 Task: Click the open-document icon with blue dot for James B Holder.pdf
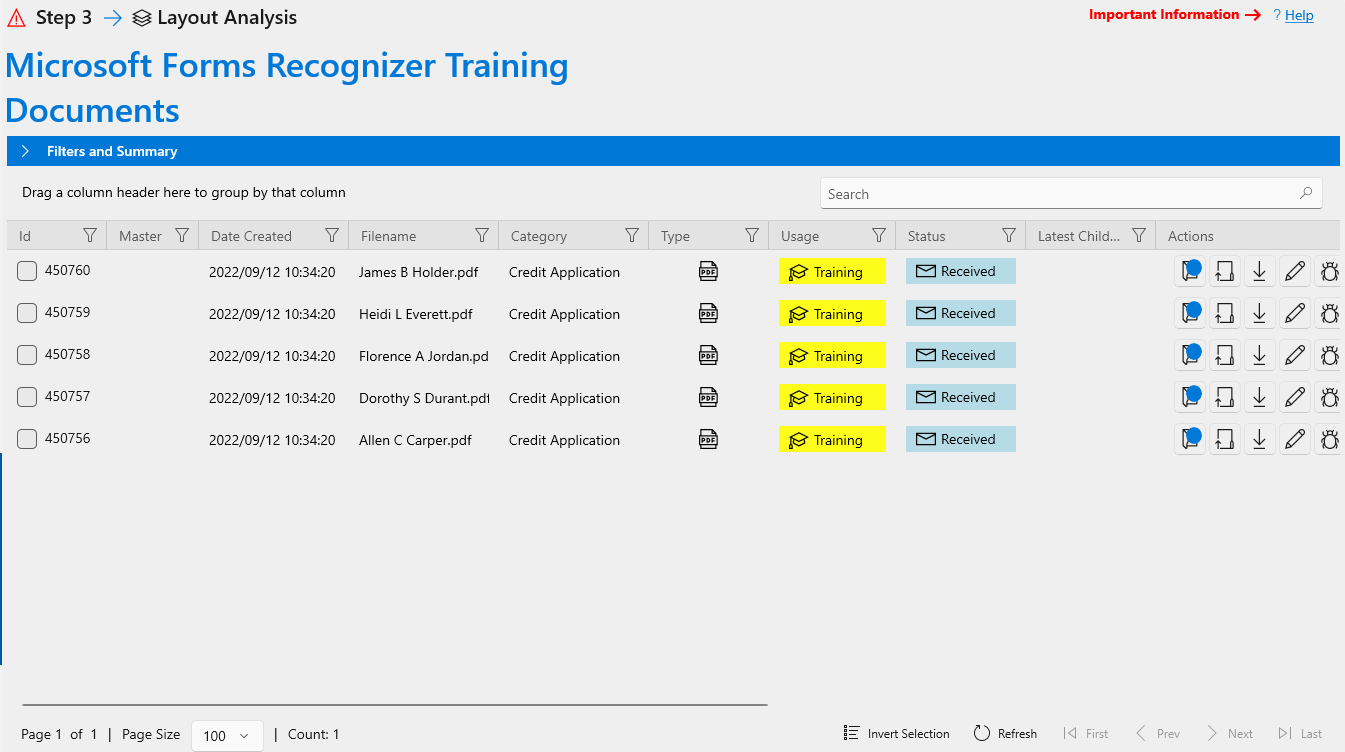[x=1189, y=271]
